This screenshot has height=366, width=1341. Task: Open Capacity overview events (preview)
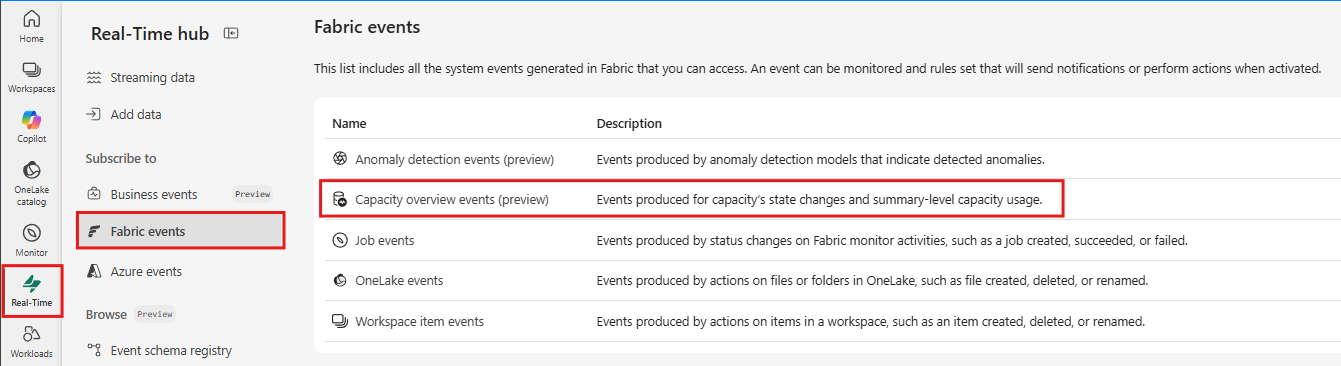click(452, 200)
